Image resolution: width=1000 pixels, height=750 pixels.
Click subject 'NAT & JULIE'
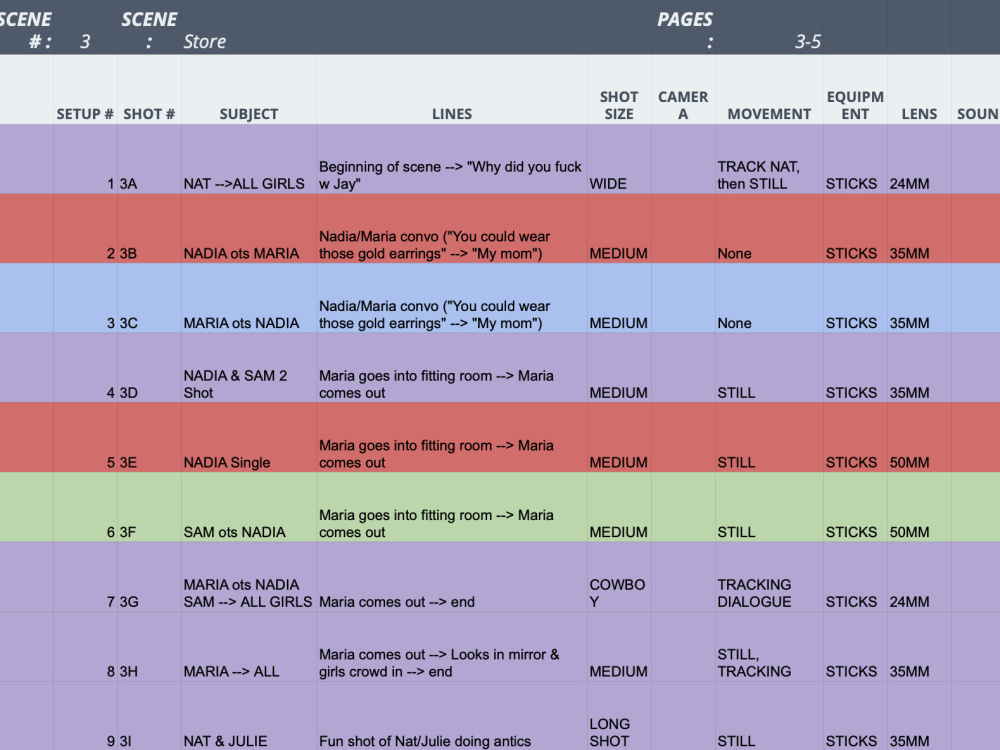pos(249,716)
